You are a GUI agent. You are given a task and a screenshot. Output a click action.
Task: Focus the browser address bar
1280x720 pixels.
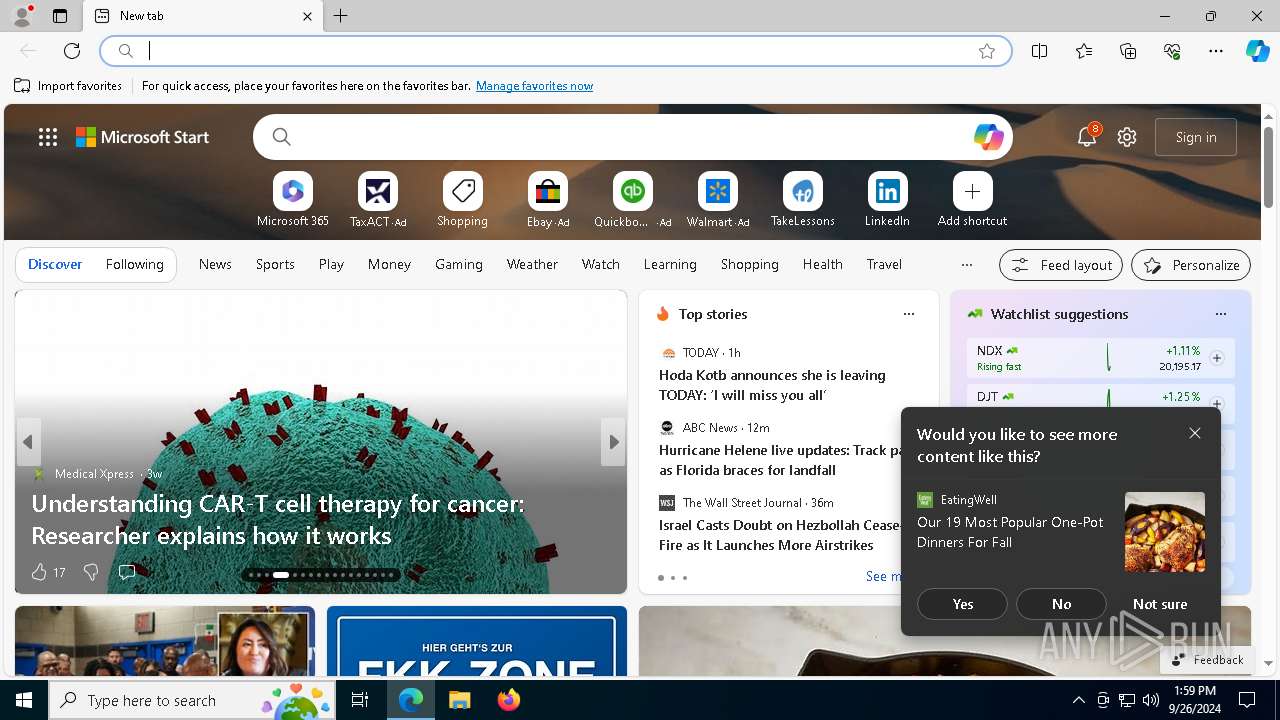556,51
